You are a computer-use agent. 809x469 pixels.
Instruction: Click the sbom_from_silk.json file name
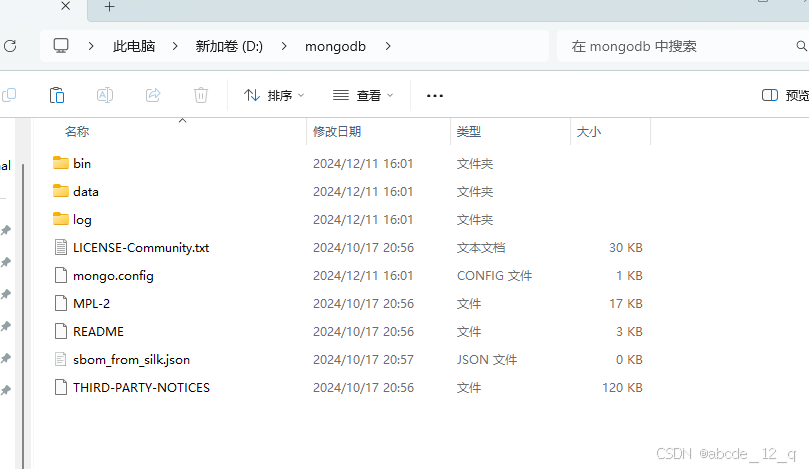coord(131,360)
